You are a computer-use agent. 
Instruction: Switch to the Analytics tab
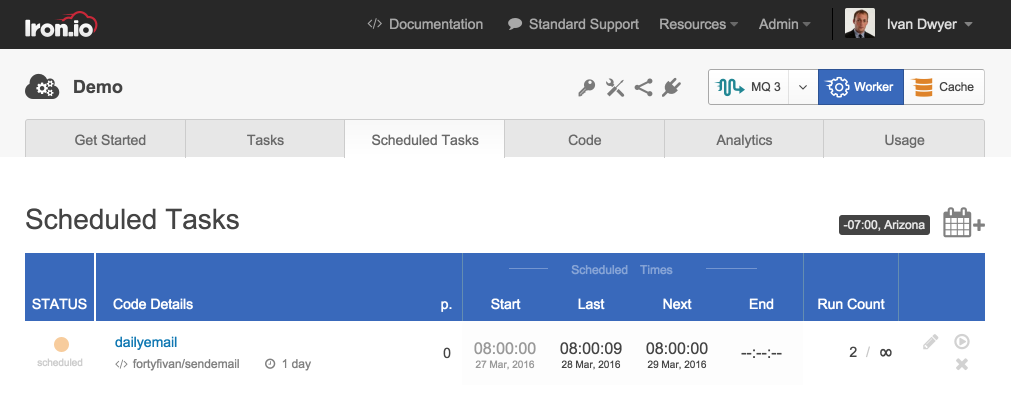click(744, 140)
